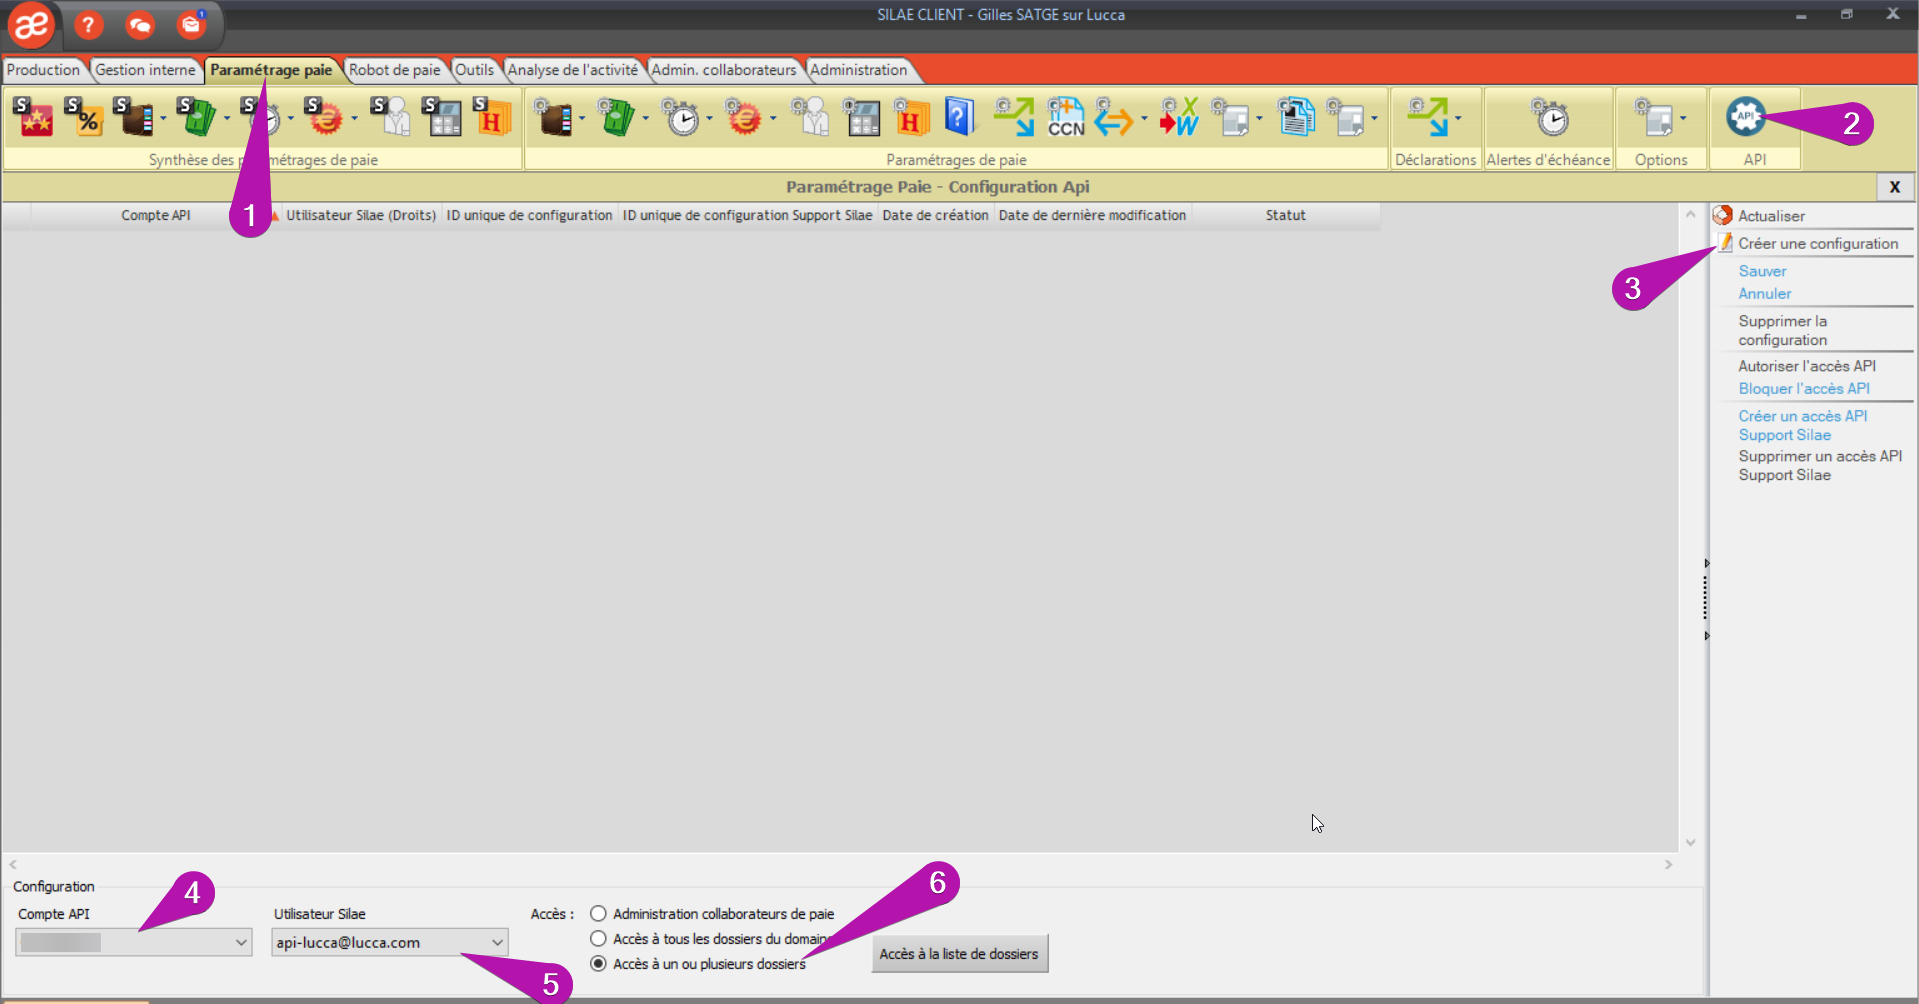Click 'Créer une configuration' in side panel

(x=1817, y=243)
